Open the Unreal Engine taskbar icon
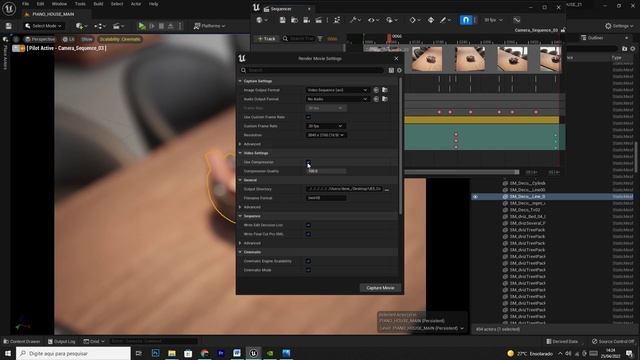This screenshot has width=640, height=360. [253, 353]
